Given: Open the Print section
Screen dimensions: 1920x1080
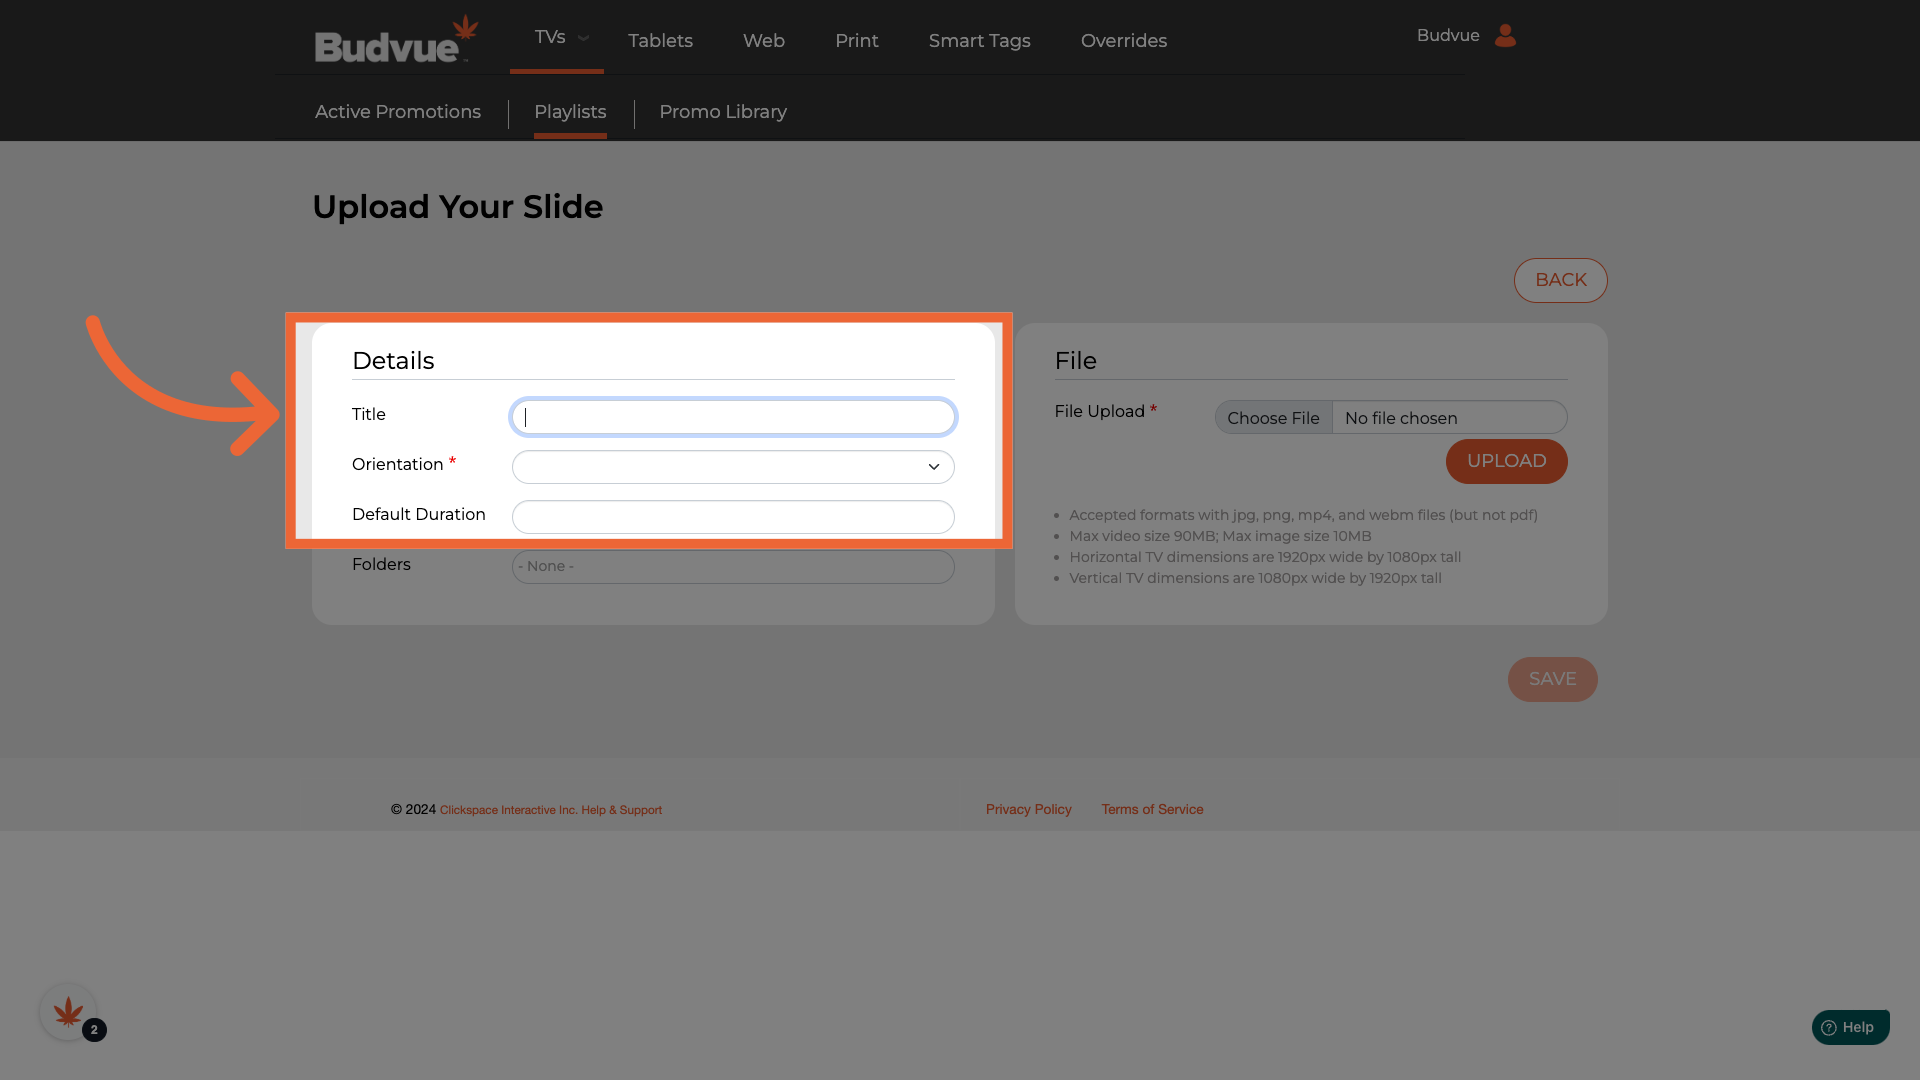Looking at the screenshot, I should pyautogui.click(x=856, y=41).
